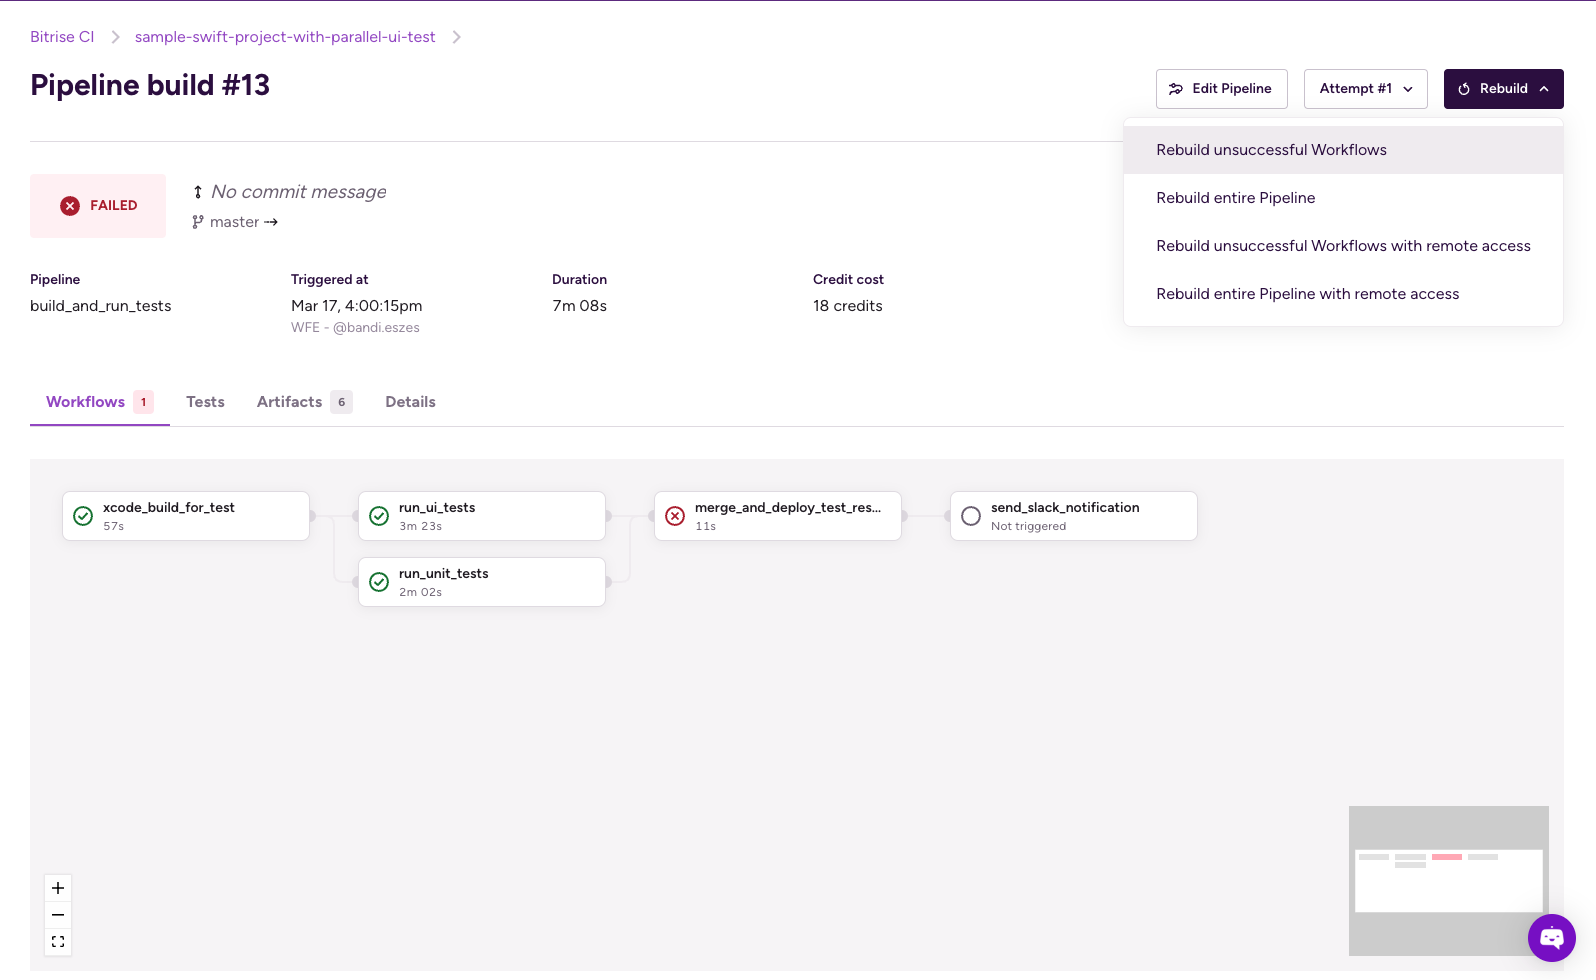Click the fit view icon

[x=58, y=942]
